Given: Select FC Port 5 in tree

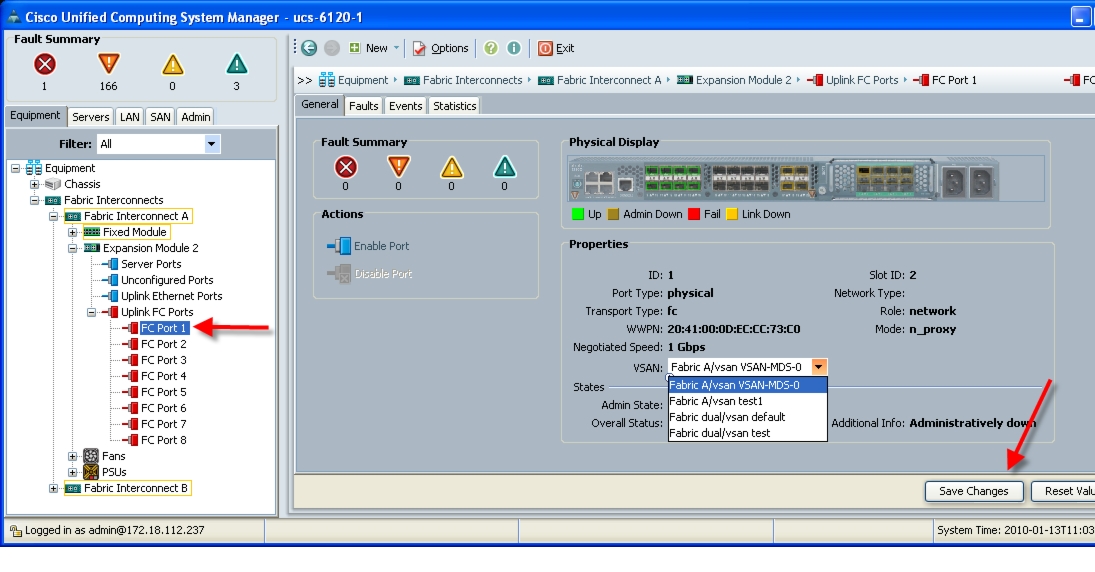Looking at the screenshot, I should [x=163, y=393].
